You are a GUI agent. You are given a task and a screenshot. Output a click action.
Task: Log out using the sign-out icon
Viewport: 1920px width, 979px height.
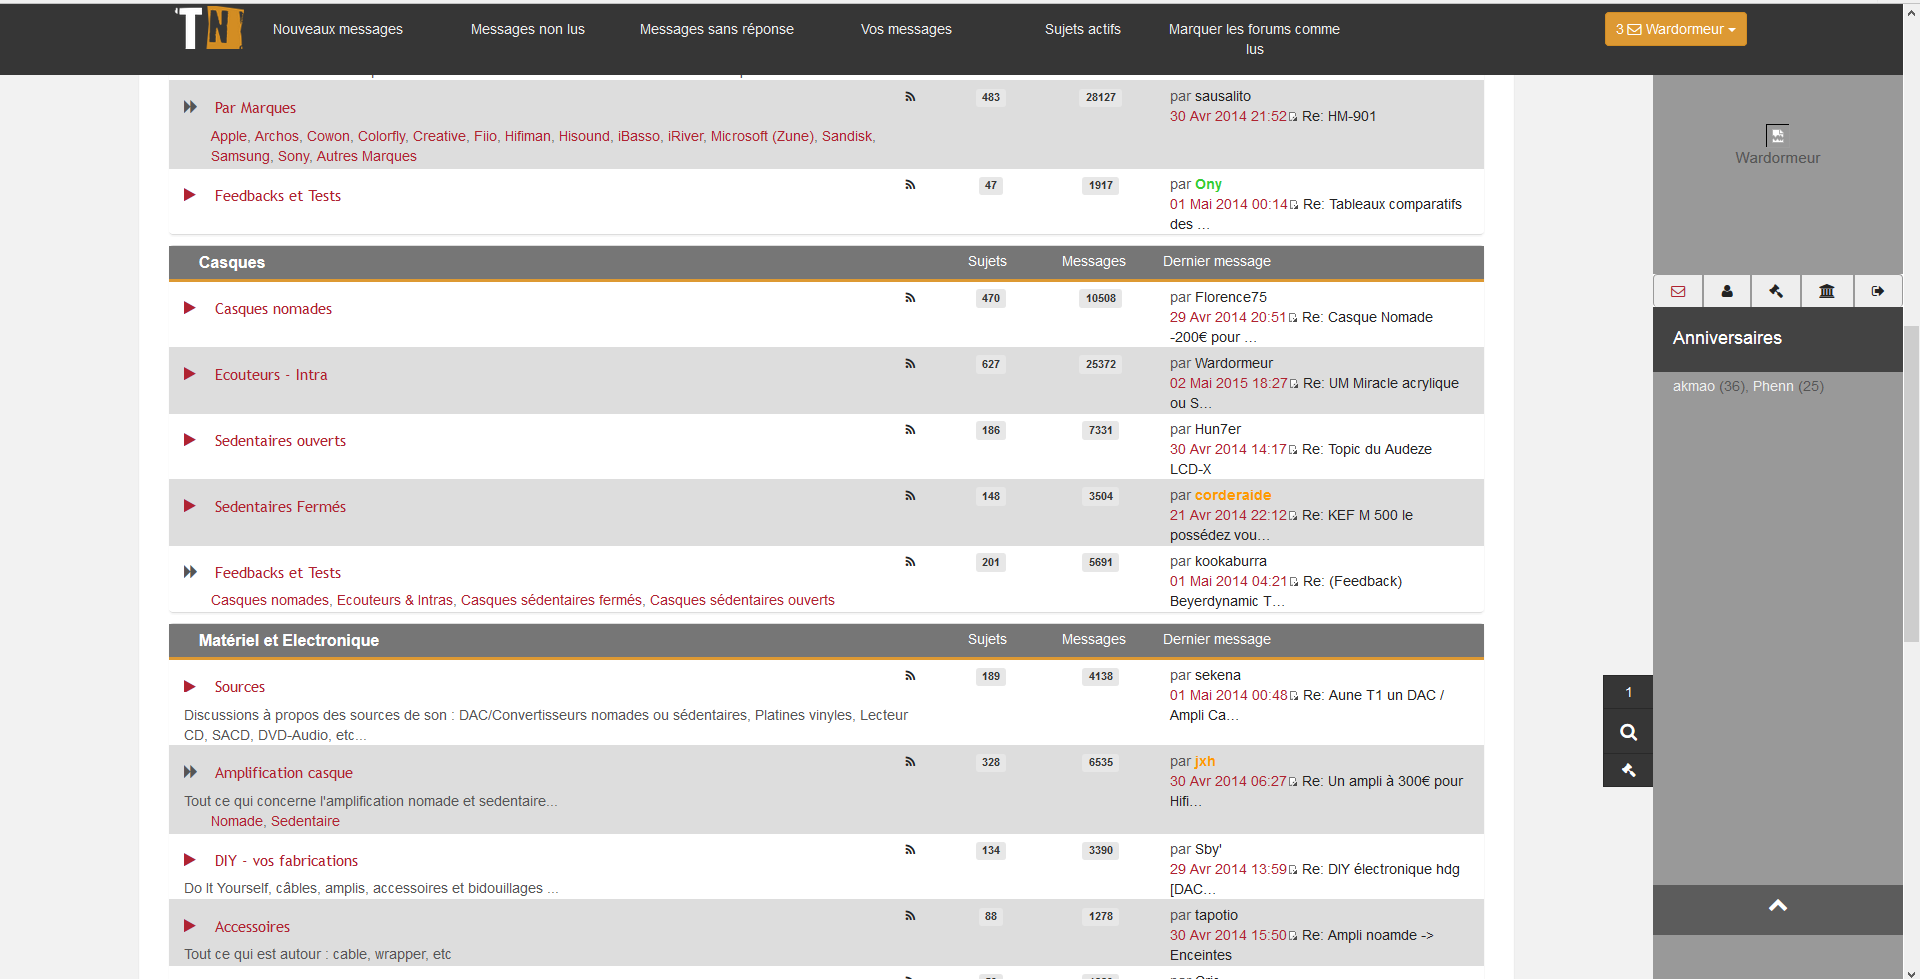(1878, 291)
